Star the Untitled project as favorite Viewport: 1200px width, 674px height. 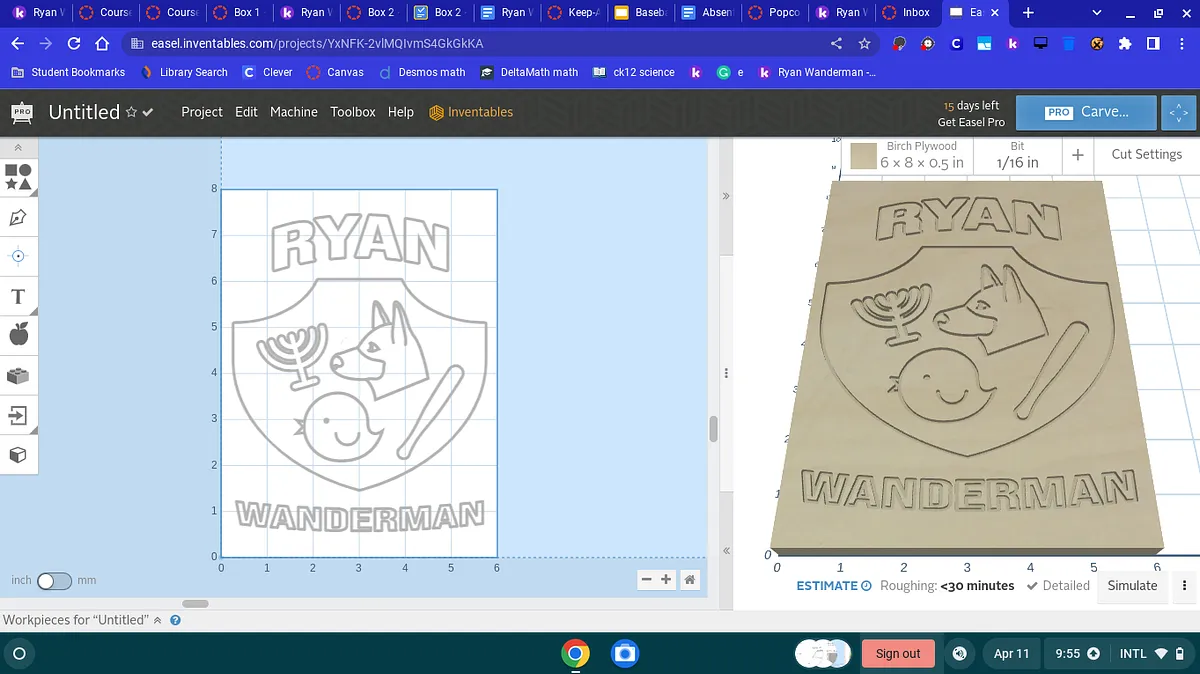click(x=131, y=113)
